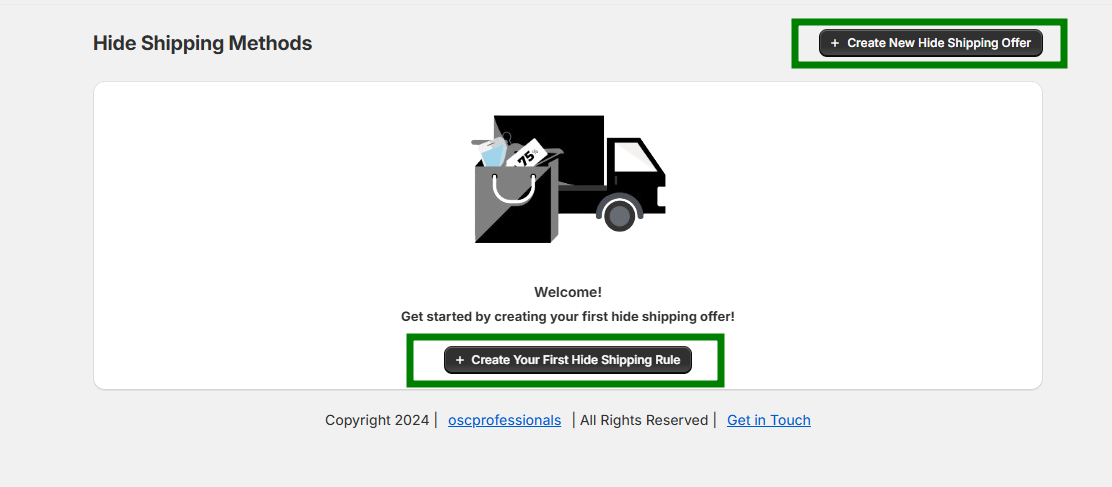Screen dimensions: 1112x487
Task: Click the Copyright 2024 footer text
Action: 377,420
